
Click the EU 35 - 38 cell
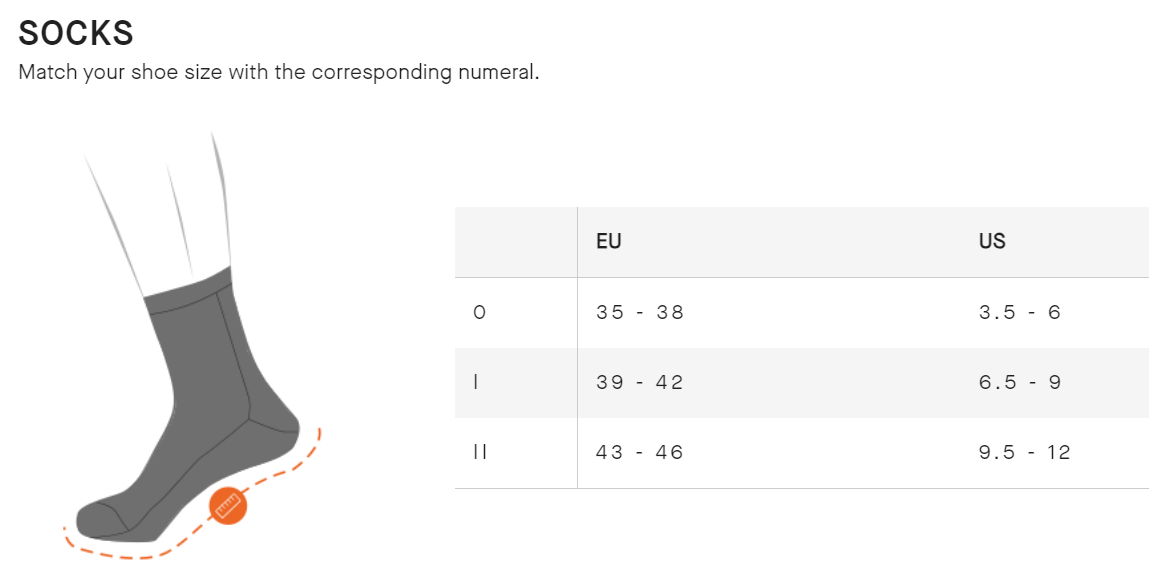coord(640,313)
